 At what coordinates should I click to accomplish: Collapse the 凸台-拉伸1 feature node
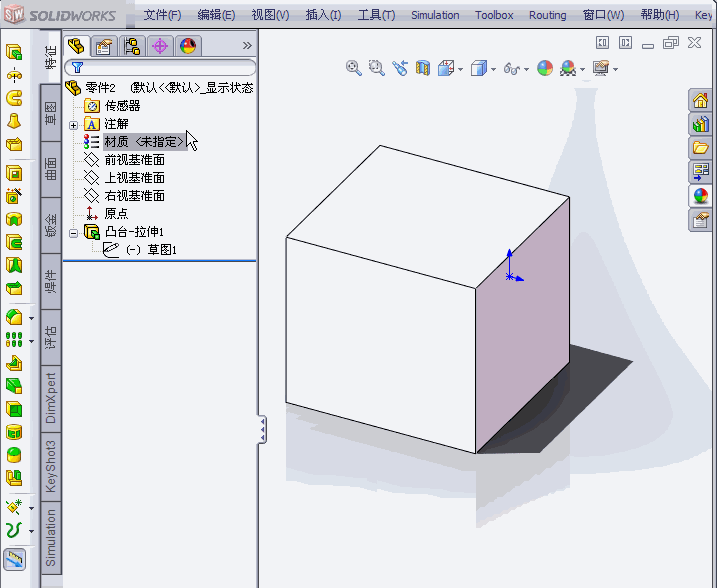[x=73, y=233]
